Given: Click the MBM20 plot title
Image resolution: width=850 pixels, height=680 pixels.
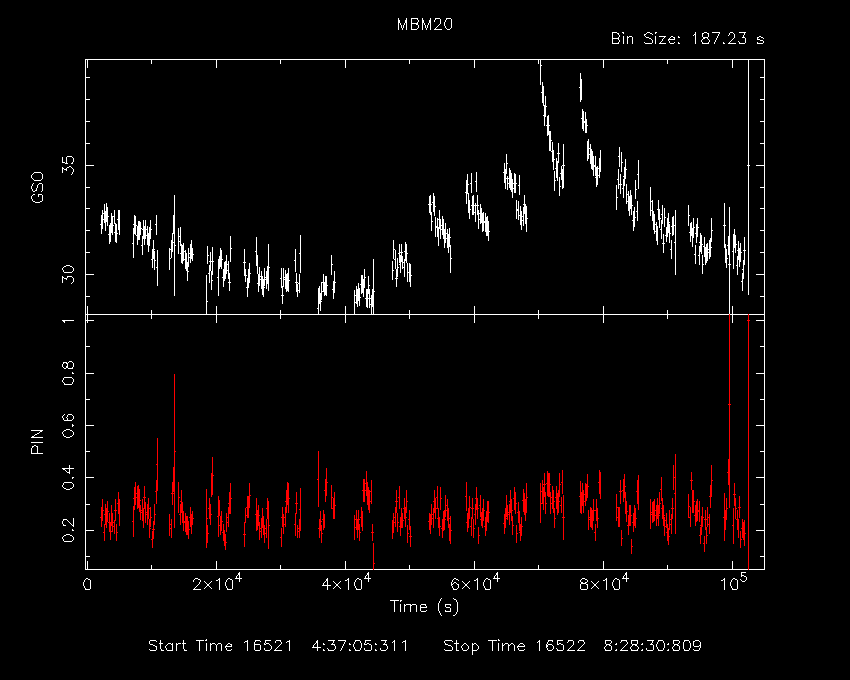Looking at the screenshot, I should (x=424, y=24).
